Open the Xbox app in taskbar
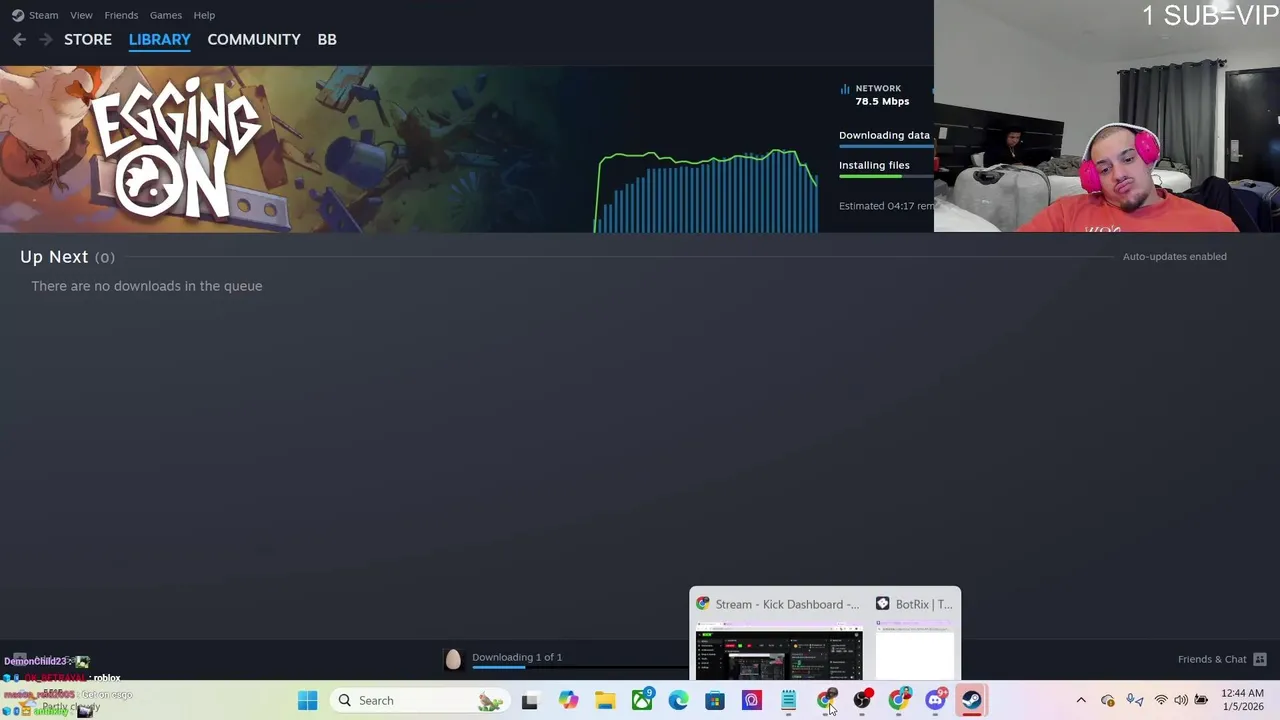 (x=642, y=700)
